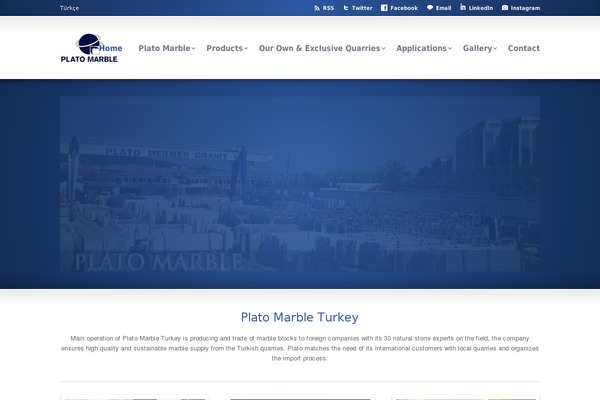Screen dimensions: 600x400
Task: Go to the Home menu item
Action: click(111, 48)
